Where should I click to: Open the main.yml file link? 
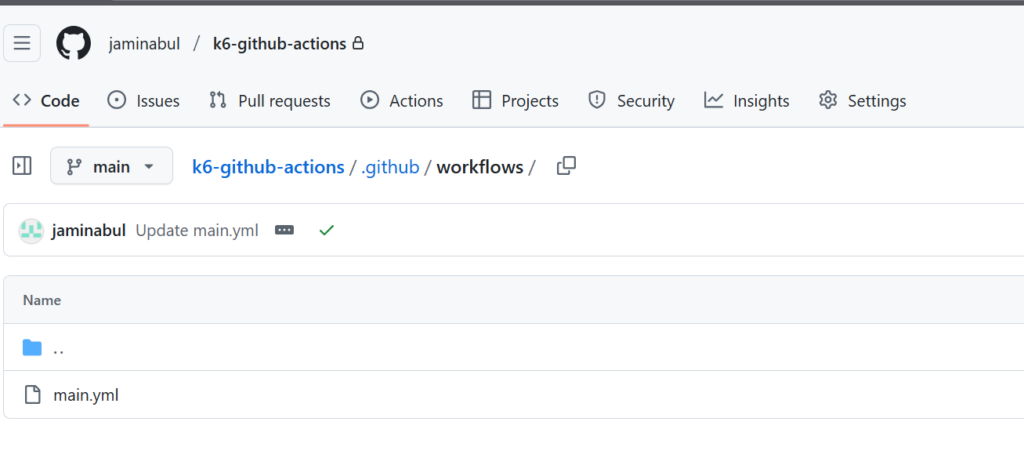click(x=86, y=395)
